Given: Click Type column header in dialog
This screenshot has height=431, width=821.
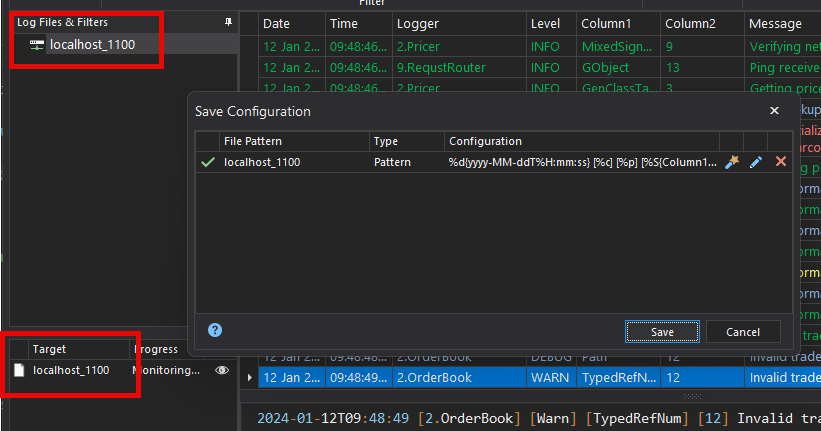Looking at the screenshot, I should [x=407, y=141].
